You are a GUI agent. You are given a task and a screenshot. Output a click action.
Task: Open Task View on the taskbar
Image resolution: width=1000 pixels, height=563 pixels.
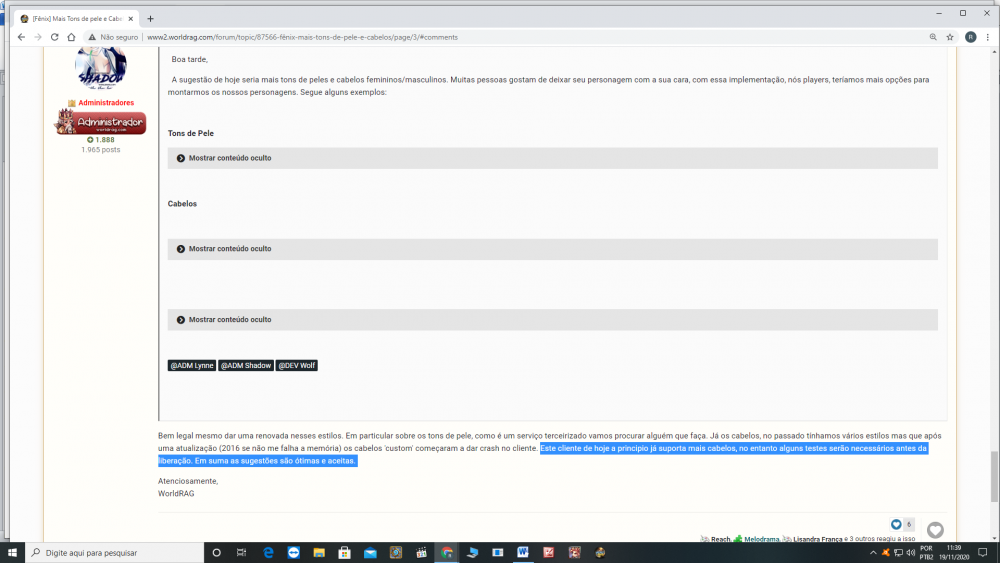point(241,552)
